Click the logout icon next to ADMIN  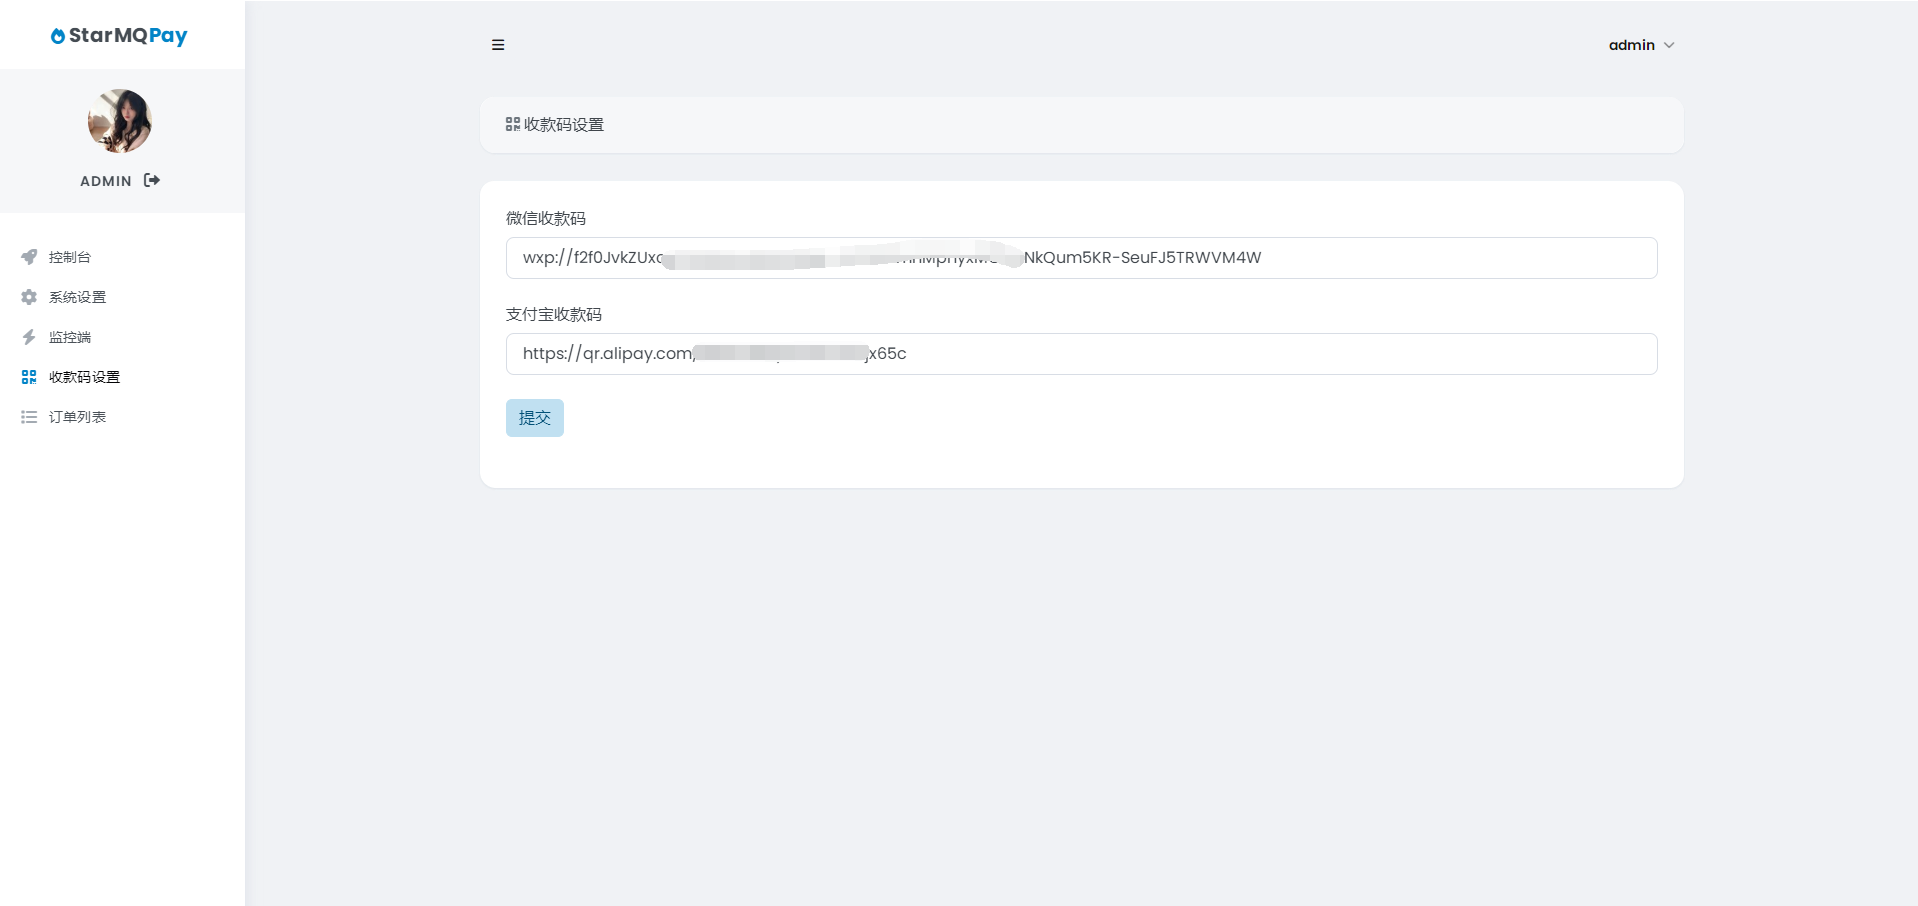click(152, 180)
